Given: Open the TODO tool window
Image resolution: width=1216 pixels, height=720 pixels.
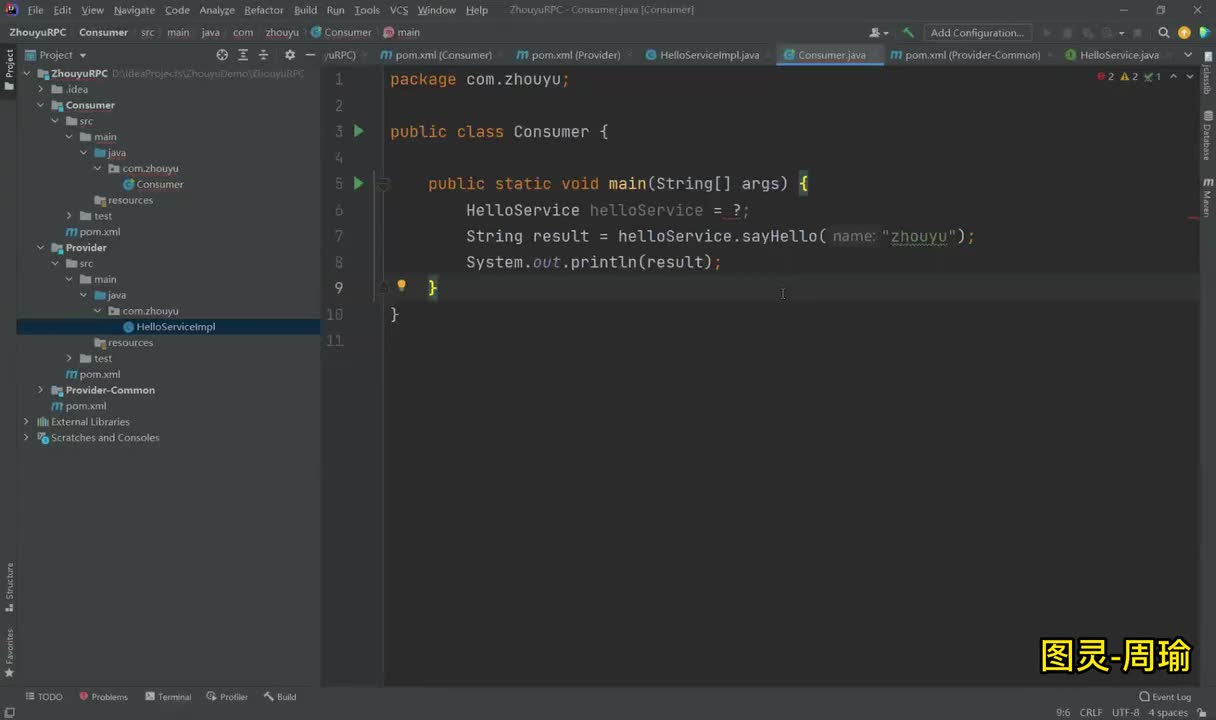Looking at the screenshot, I should [x=44, y=697].
